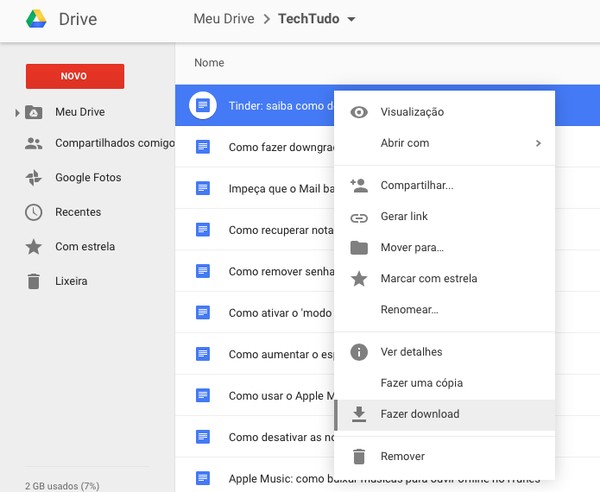This screenshot has height=492, width=600.
Task: Click the chain link icon for Gerar link
Action: tap(359, 217)
